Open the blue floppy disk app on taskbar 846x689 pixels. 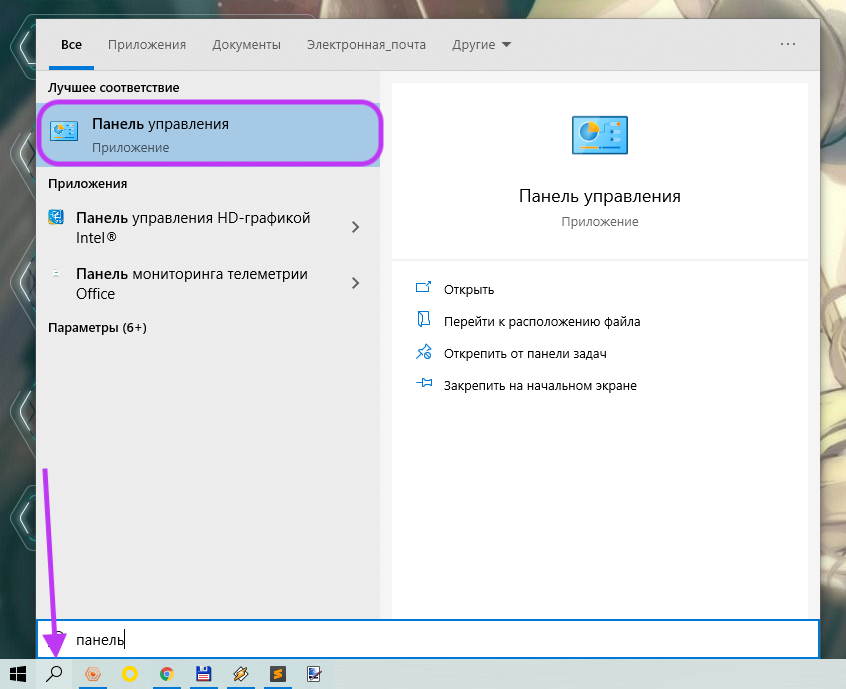coord(203,674)
